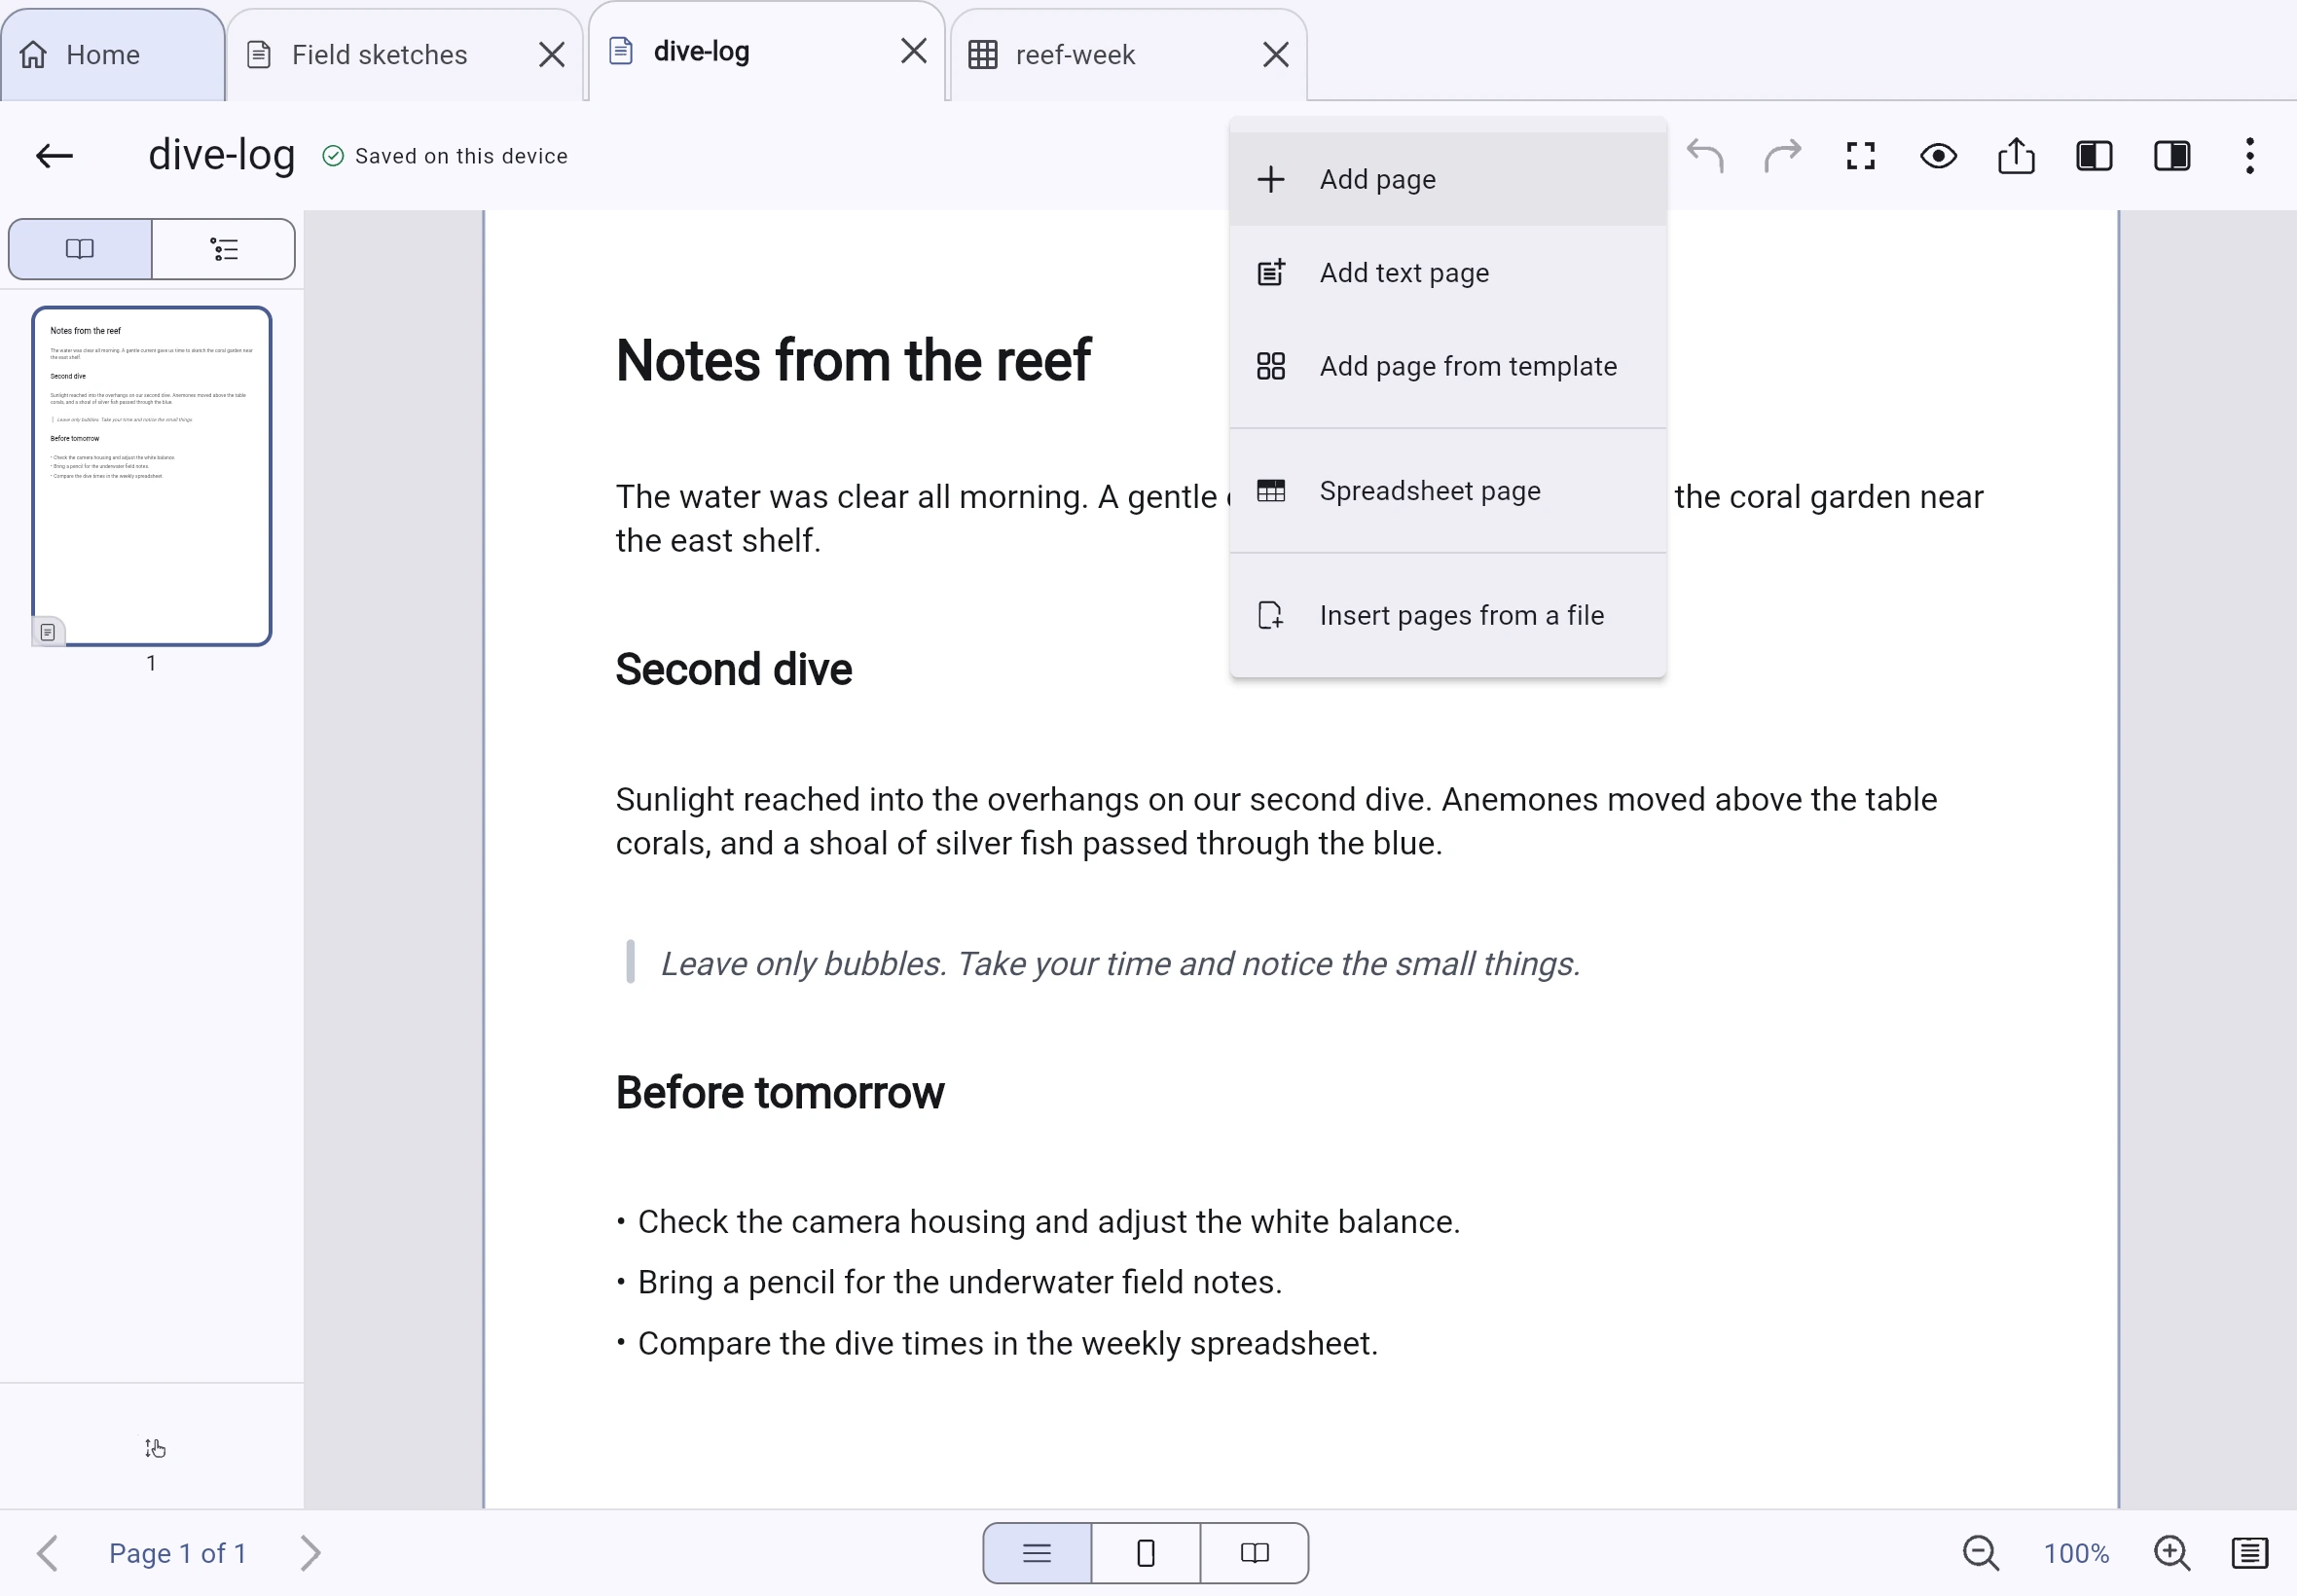The width and height of the screenshot is (2297, 1596).
Task: Switch sidebar to outline list view
Action: [x=224, y=249]
